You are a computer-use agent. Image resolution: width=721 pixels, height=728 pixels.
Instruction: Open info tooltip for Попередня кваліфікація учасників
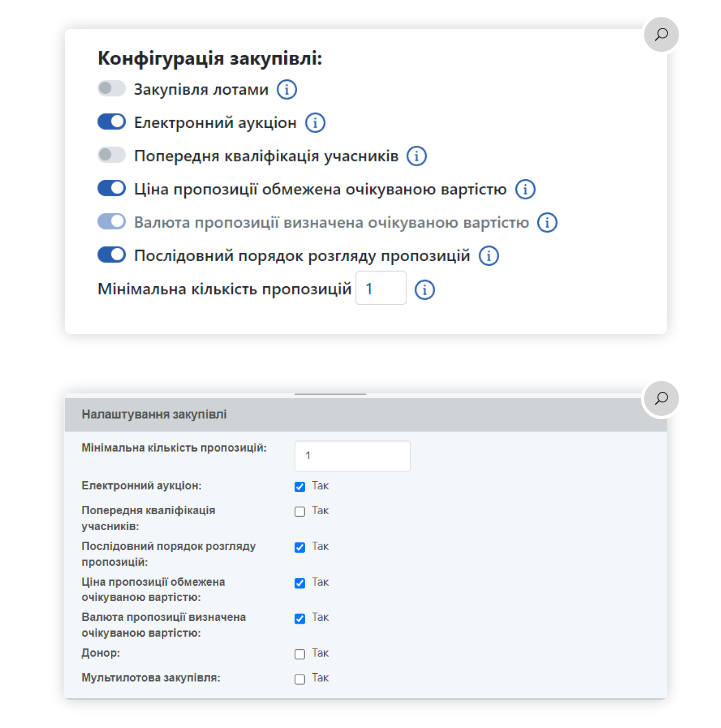417,156
